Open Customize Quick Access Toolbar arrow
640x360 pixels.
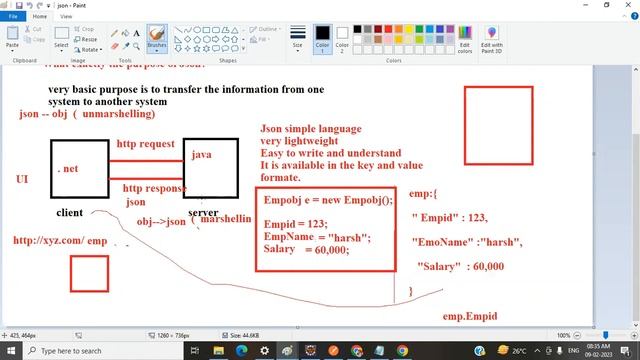[48, 6]
